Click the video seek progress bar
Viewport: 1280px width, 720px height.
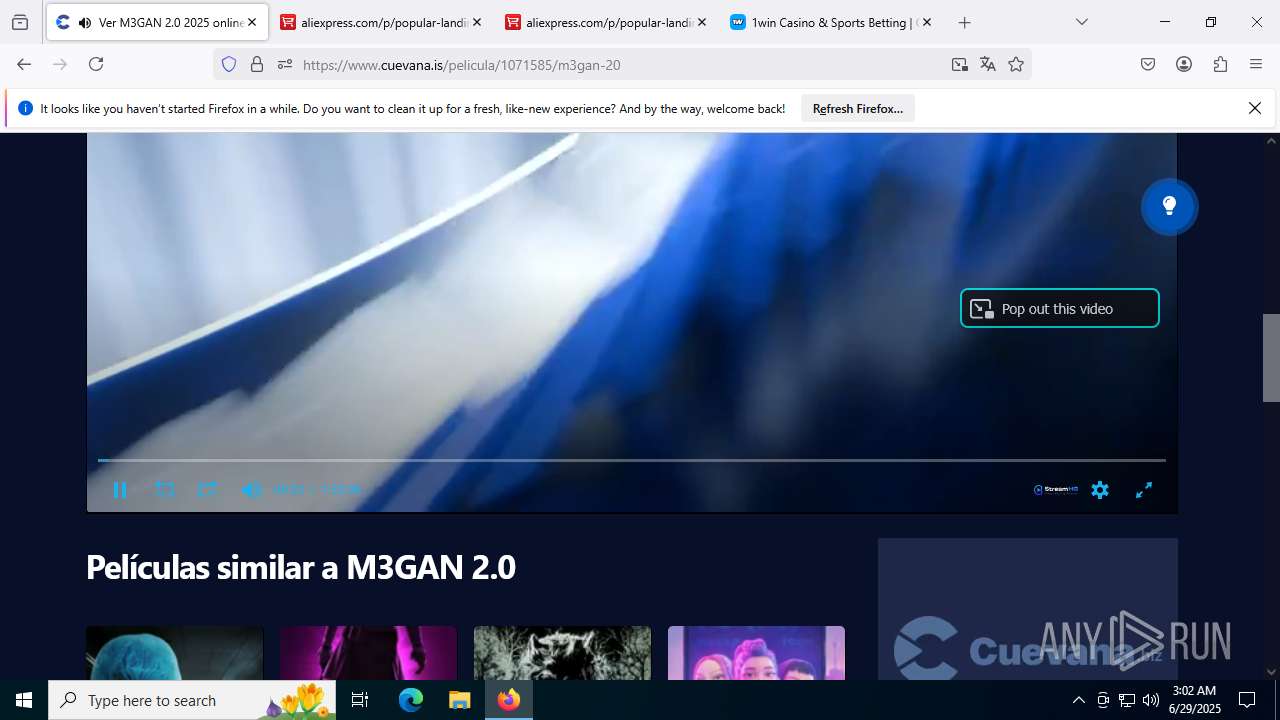631,460
